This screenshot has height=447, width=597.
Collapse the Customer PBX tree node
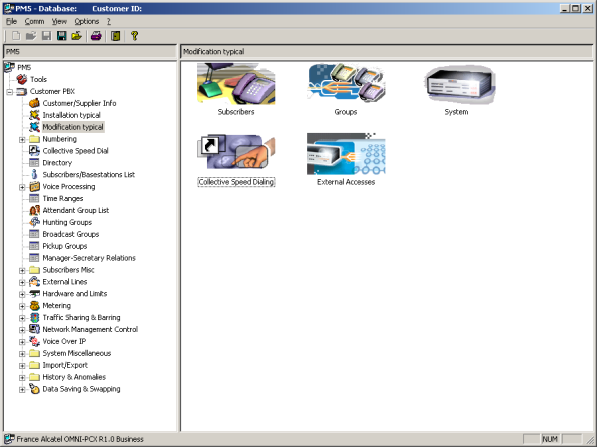[x=10, y=92]
